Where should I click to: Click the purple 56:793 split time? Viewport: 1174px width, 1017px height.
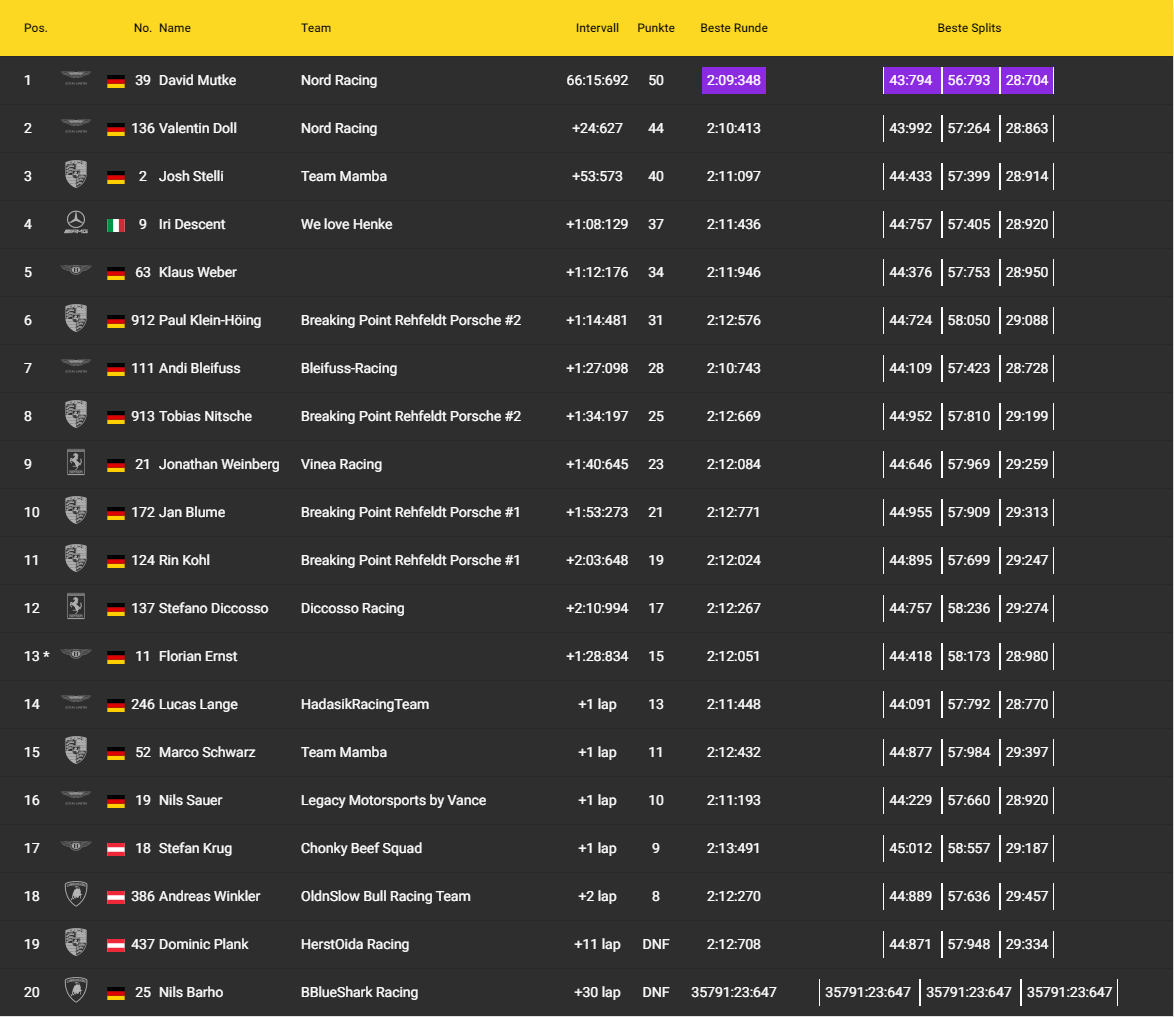click(x=969, y=80)
